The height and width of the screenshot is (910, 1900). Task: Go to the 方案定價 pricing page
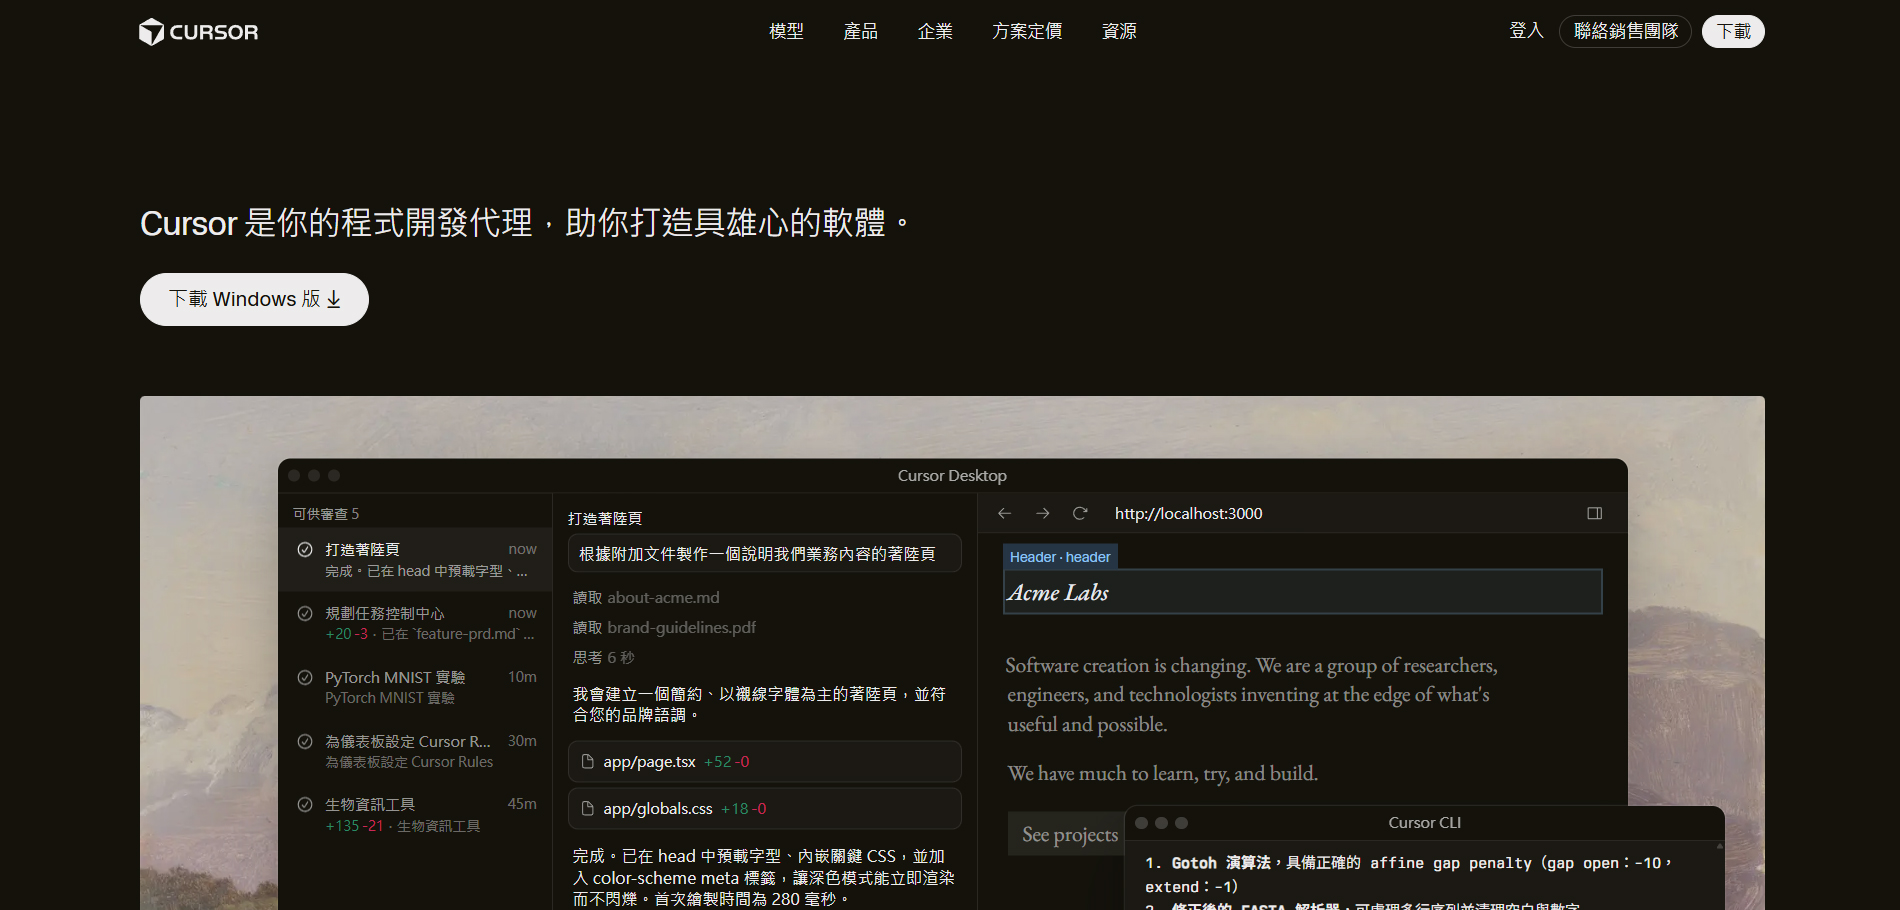click(x=1027, y=32)
